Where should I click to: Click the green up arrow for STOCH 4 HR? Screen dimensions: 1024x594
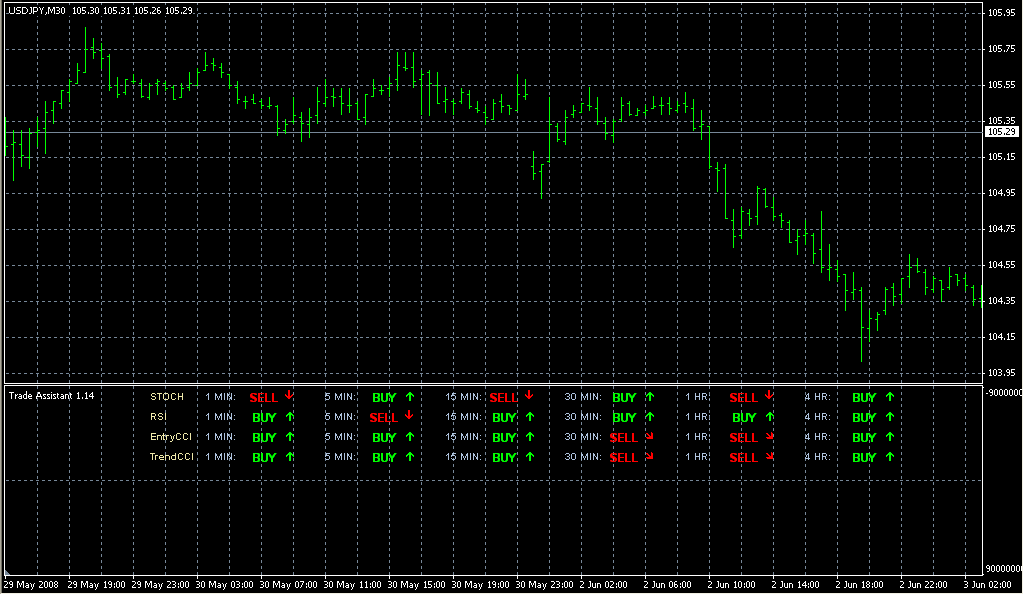(889, 396)
